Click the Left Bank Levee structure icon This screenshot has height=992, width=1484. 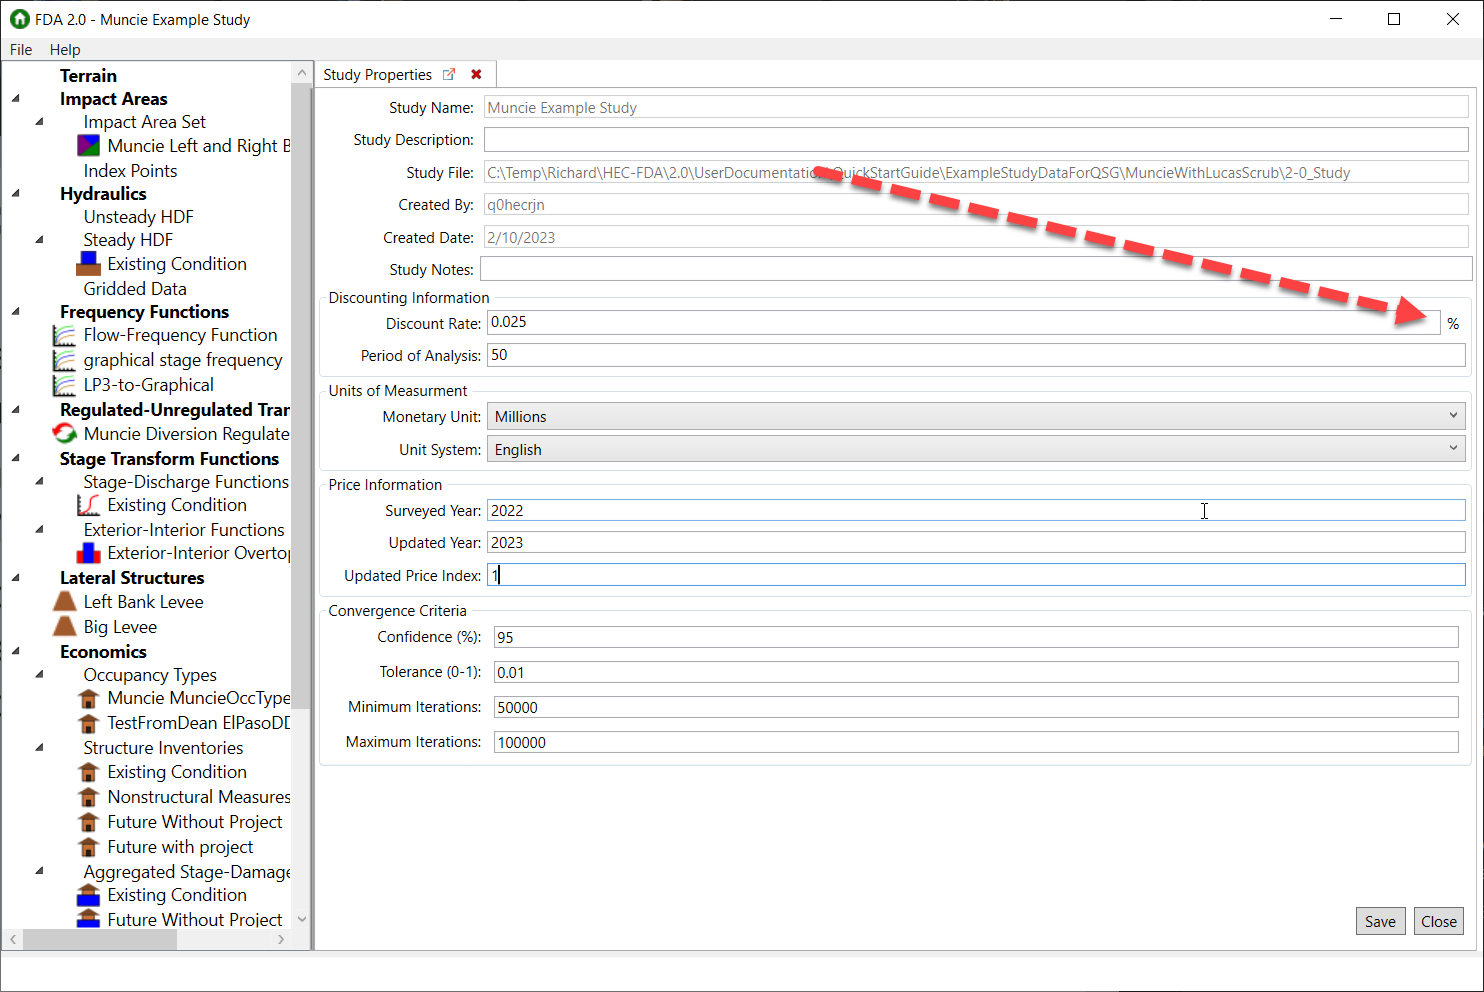coord(63,601)
